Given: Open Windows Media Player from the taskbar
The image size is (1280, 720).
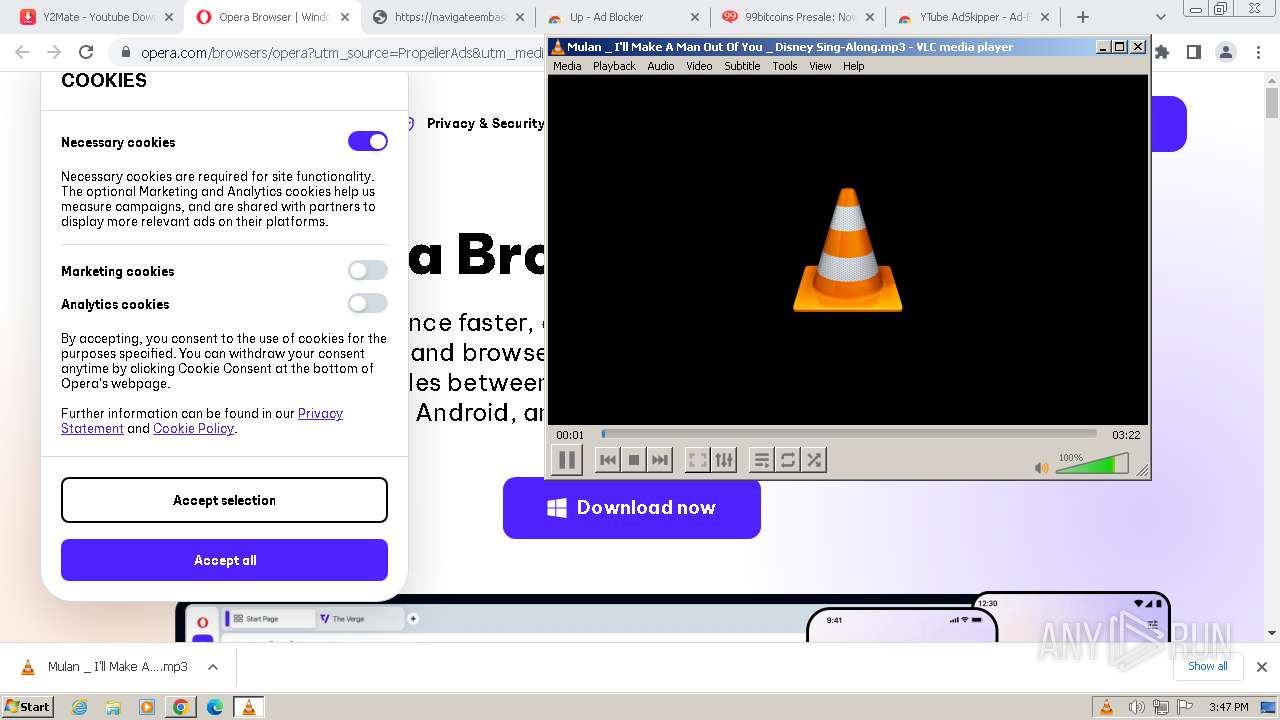Looking at the screenshot, I should click(147, 707).
